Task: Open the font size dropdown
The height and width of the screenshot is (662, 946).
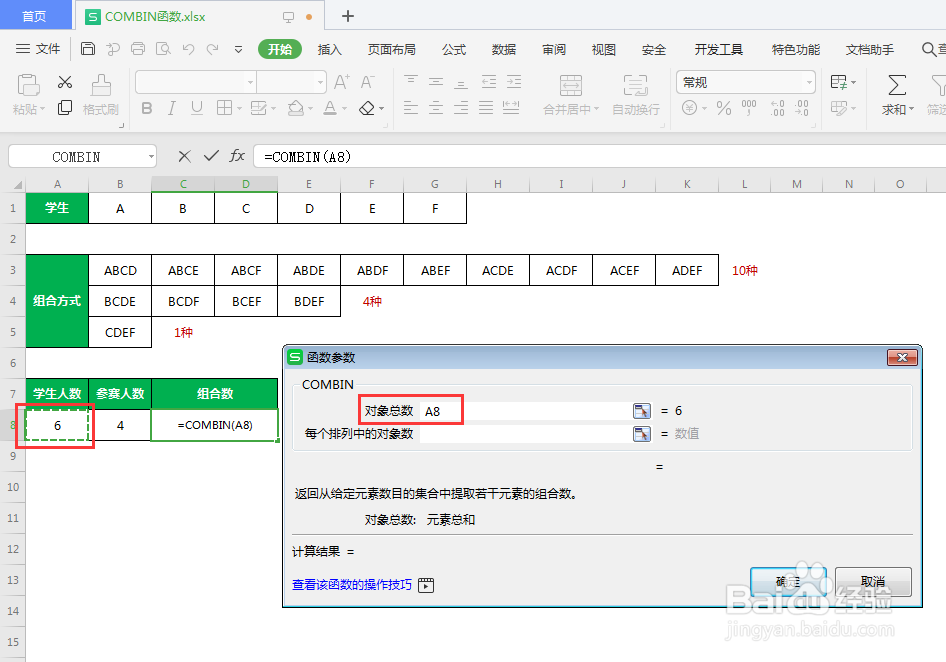Action: [320, 82]
